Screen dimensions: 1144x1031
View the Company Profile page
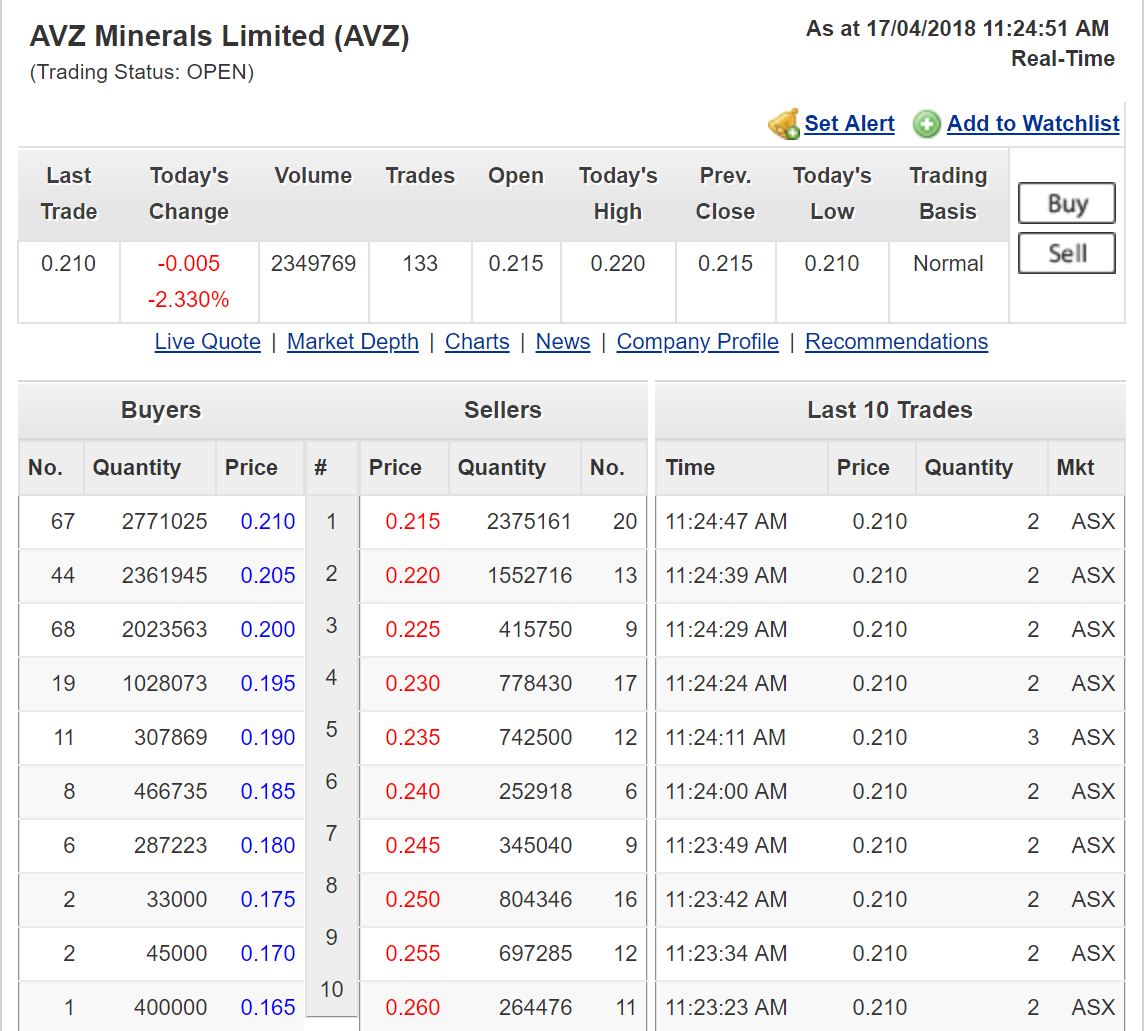pos(697,341)
